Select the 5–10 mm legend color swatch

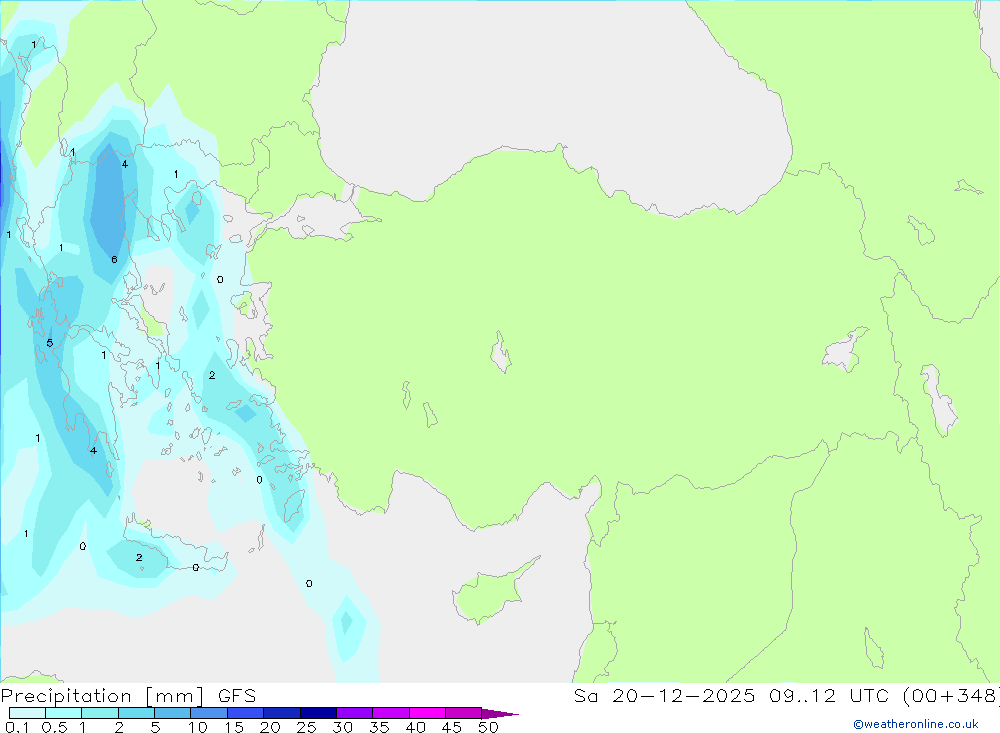pos(173,713)
